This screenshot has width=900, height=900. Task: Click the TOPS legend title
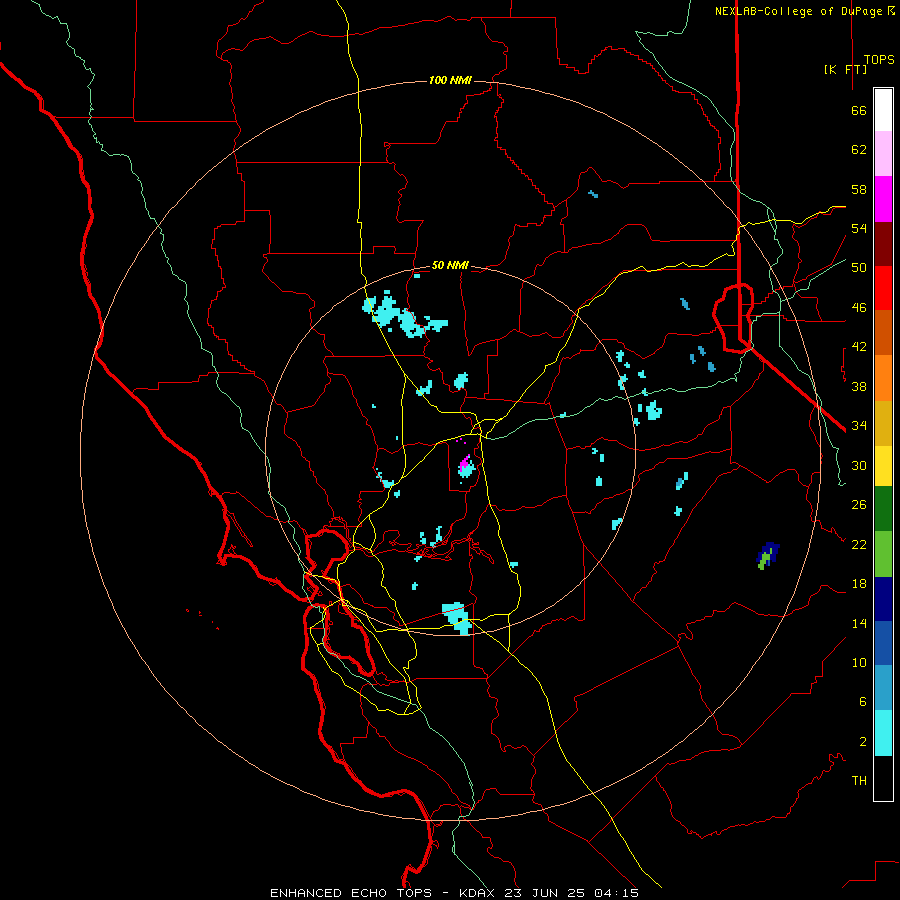coord(879,60)
